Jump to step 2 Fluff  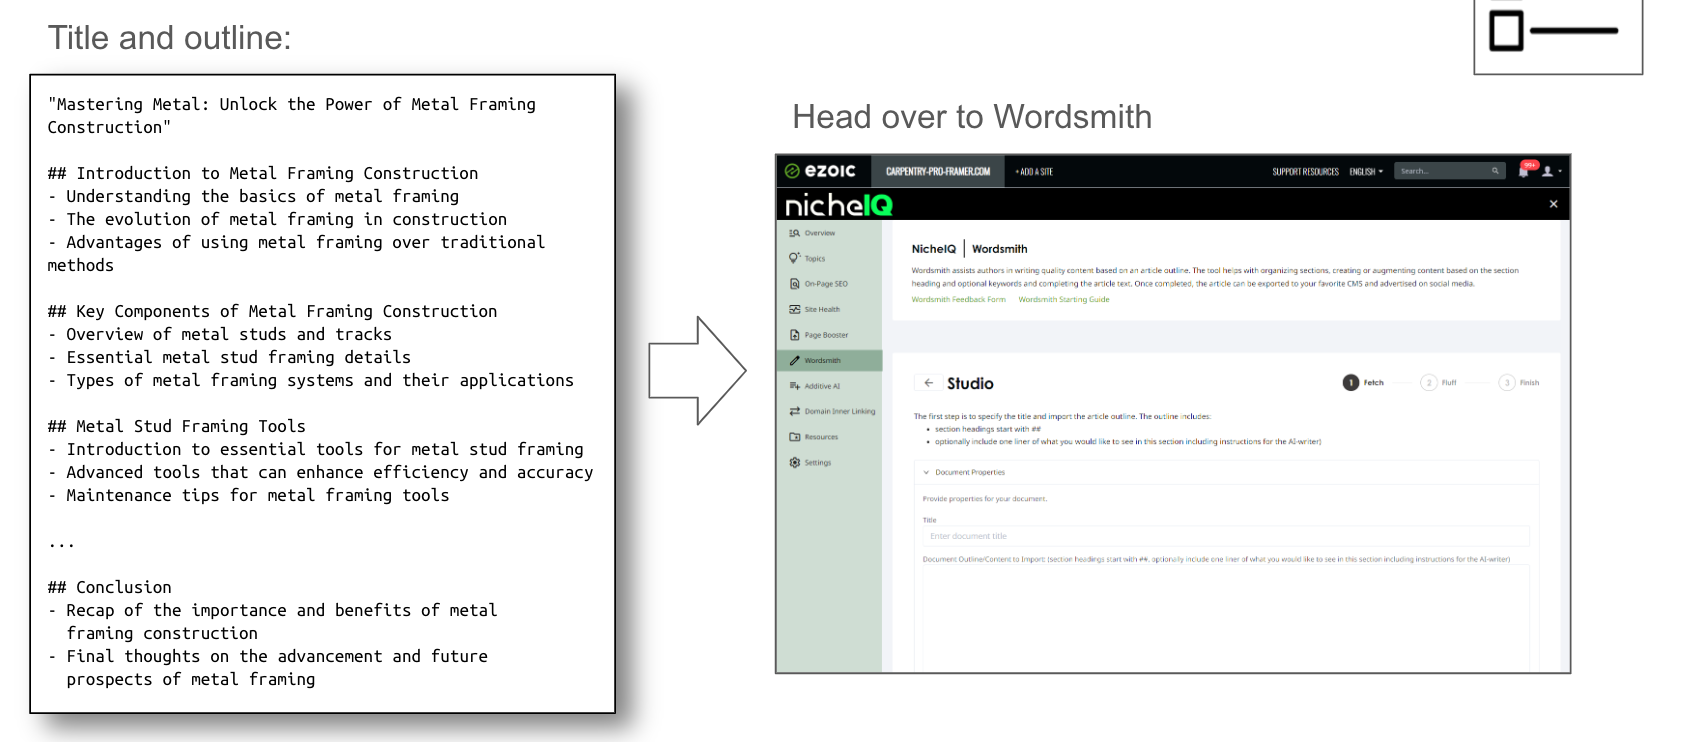(1438, 382)
